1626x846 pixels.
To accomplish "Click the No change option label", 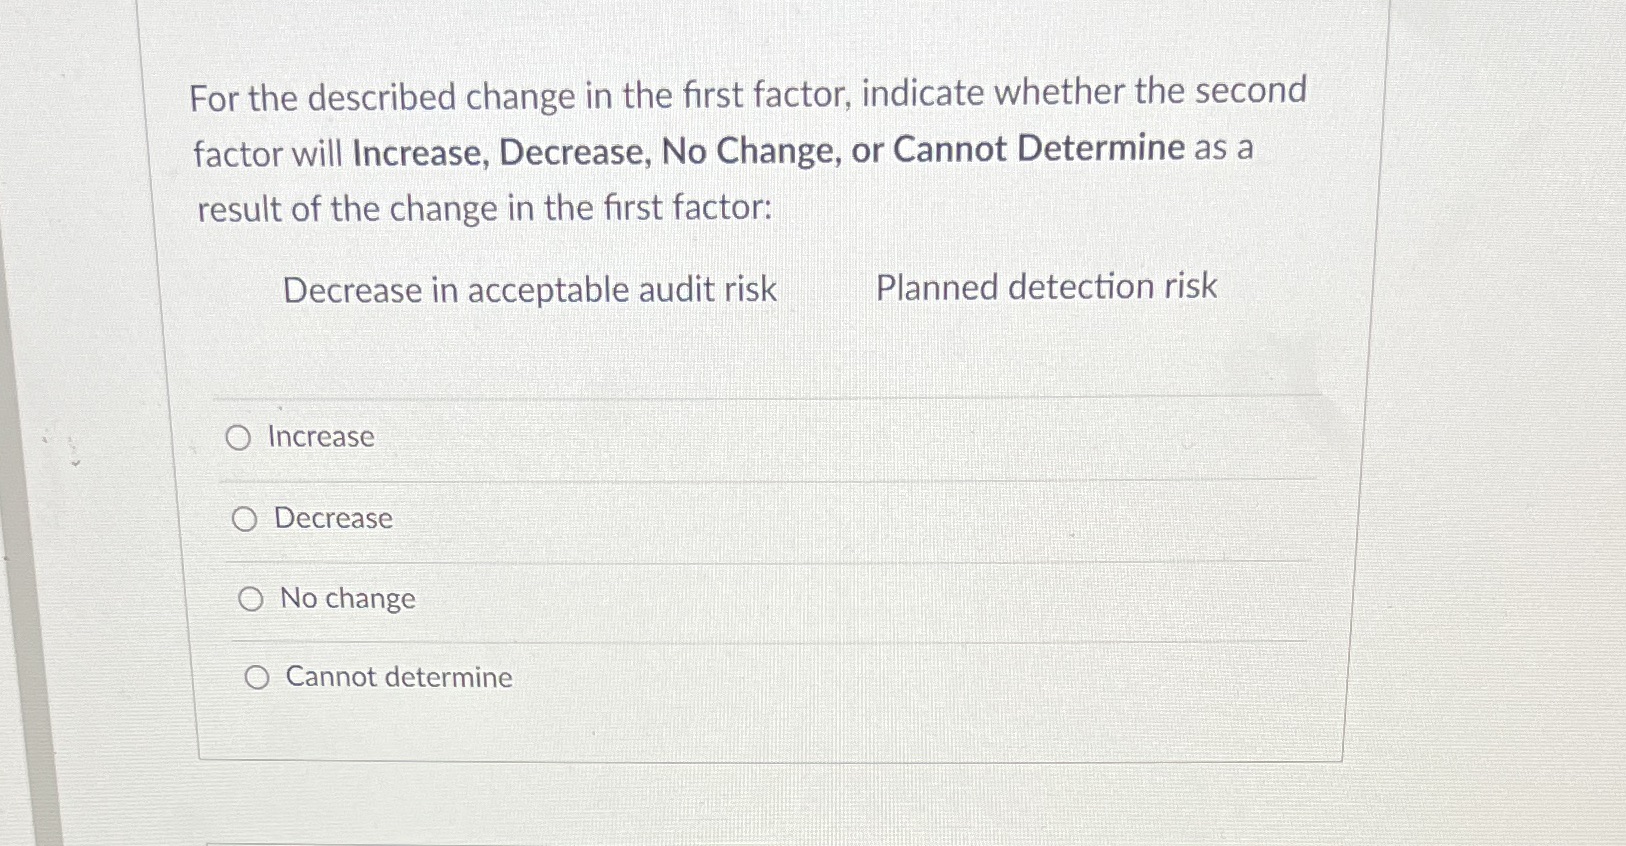I will coord(347,598).
